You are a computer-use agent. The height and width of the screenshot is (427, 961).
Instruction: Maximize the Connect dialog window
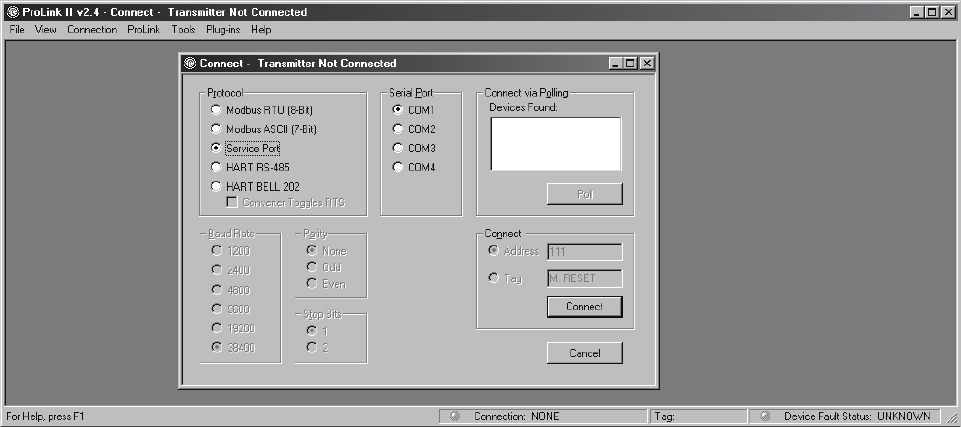(629, 63)
